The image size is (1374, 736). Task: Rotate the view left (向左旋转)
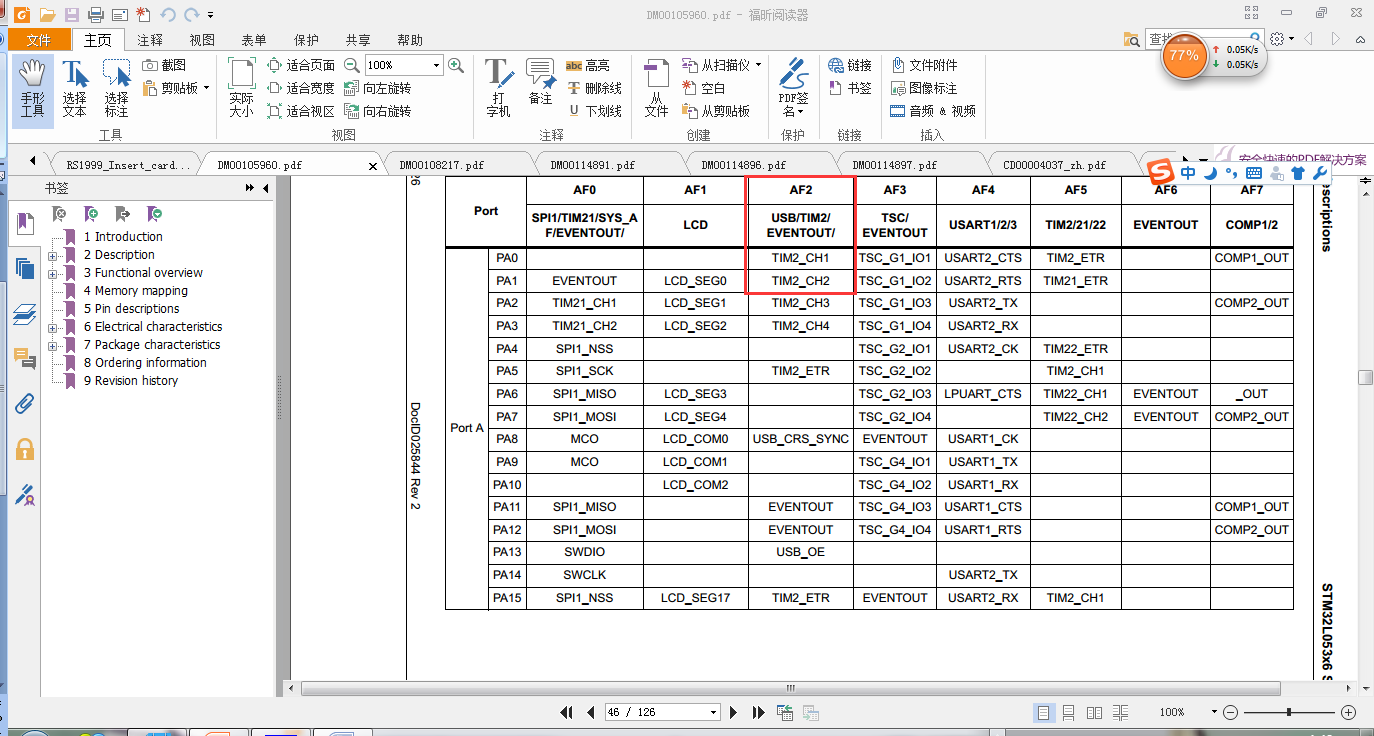coord(377,88)
